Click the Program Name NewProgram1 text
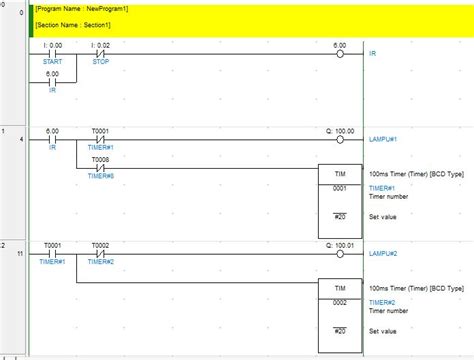This screenshot has width=474, height=360. pos(82,9)
